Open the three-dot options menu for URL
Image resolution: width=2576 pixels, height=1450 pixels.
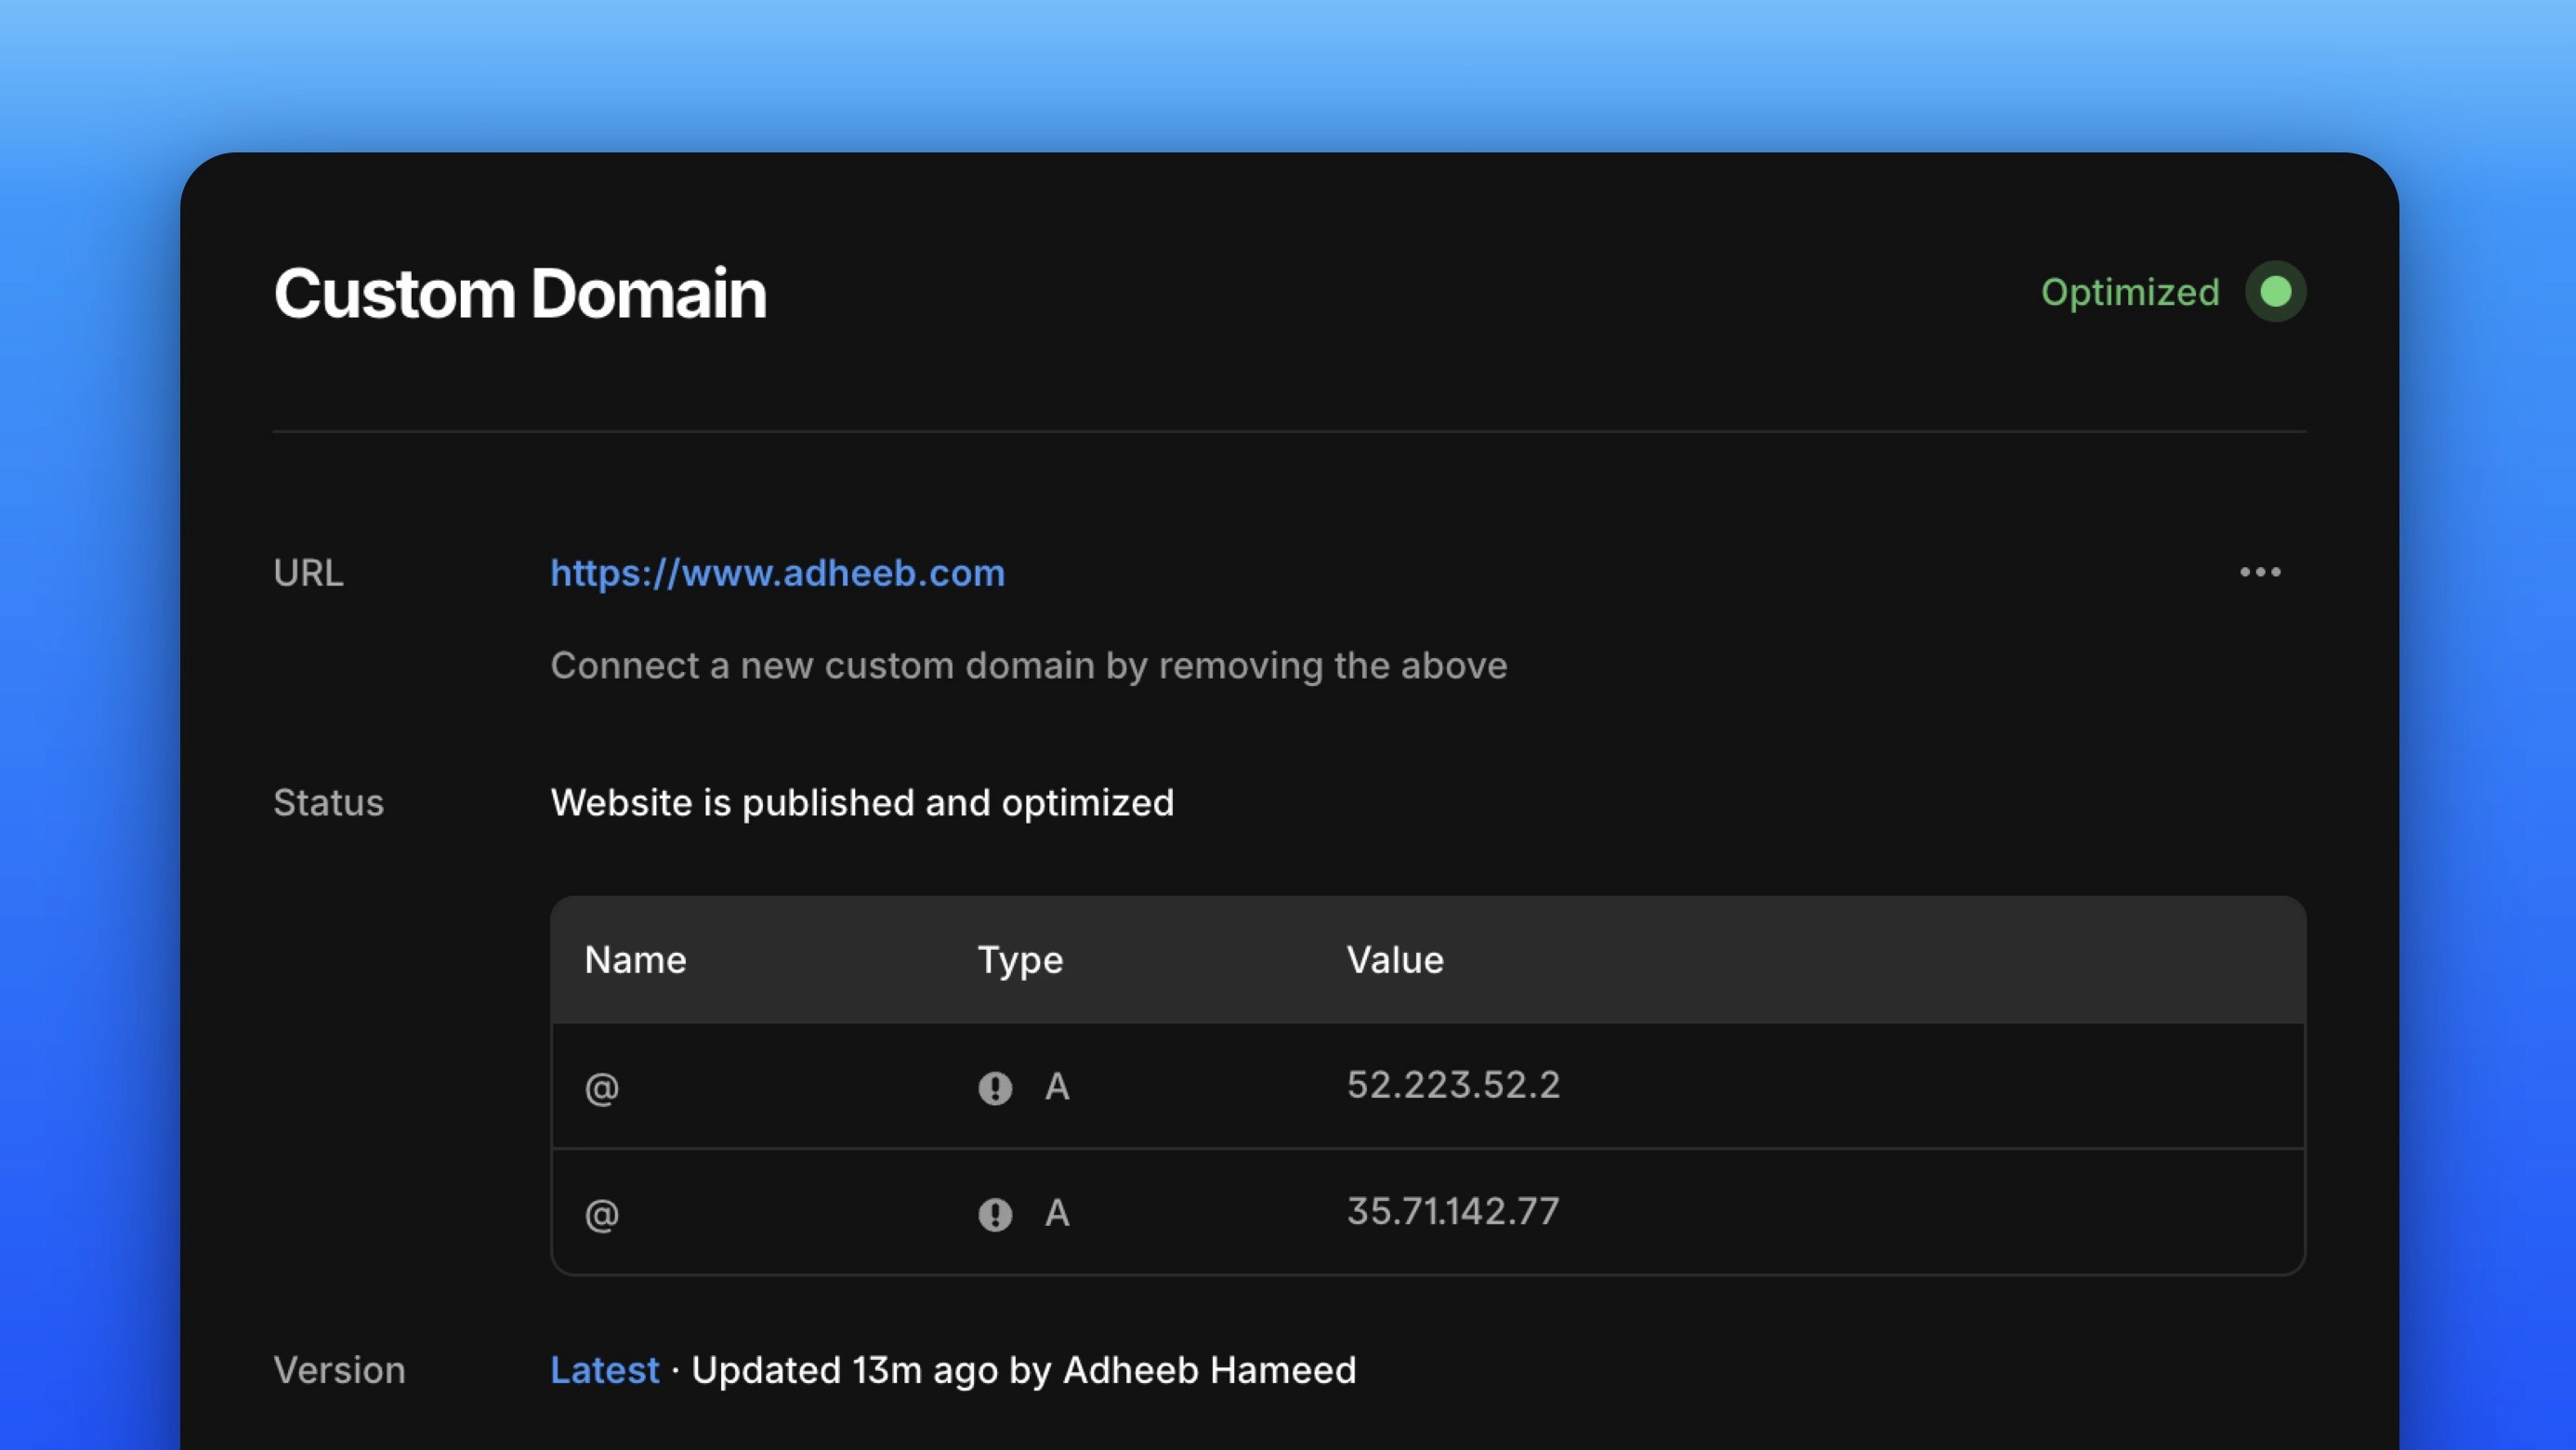pyautogui.click(x=2259, y=572)
